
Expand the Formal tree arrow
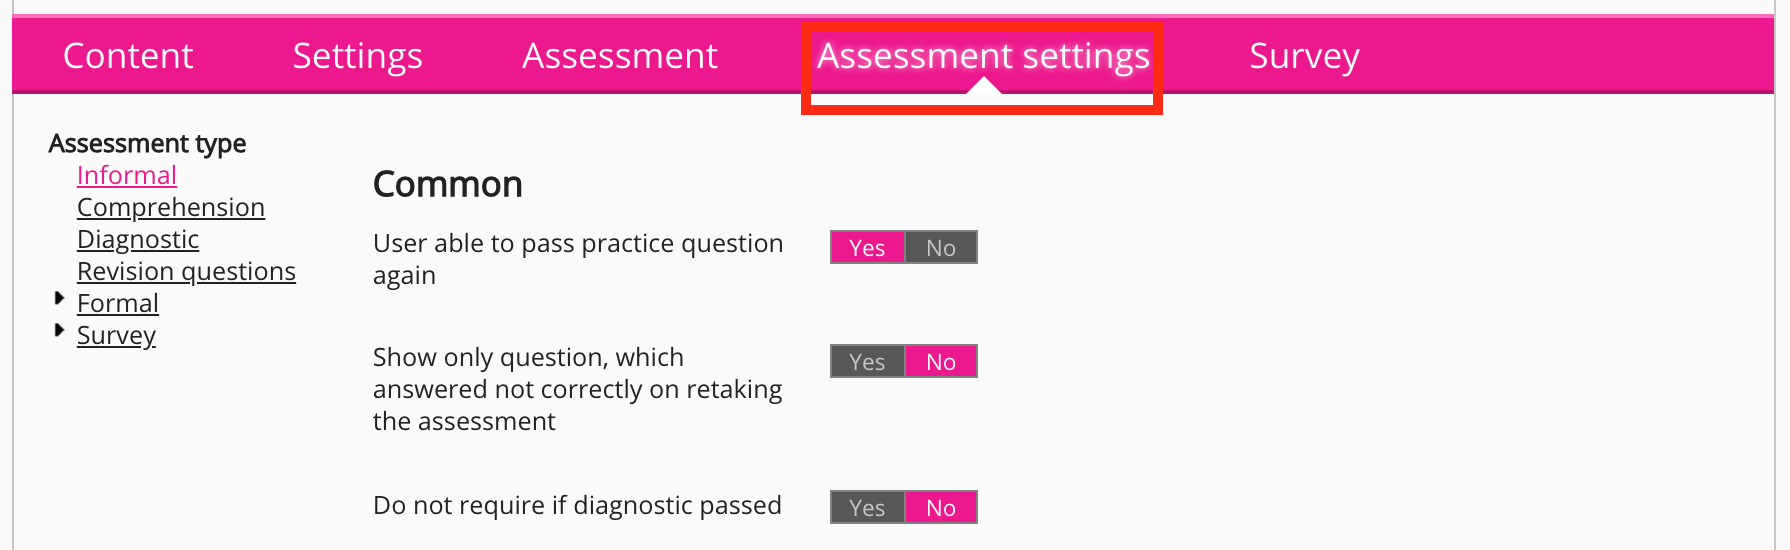click(x=59, y=299)
